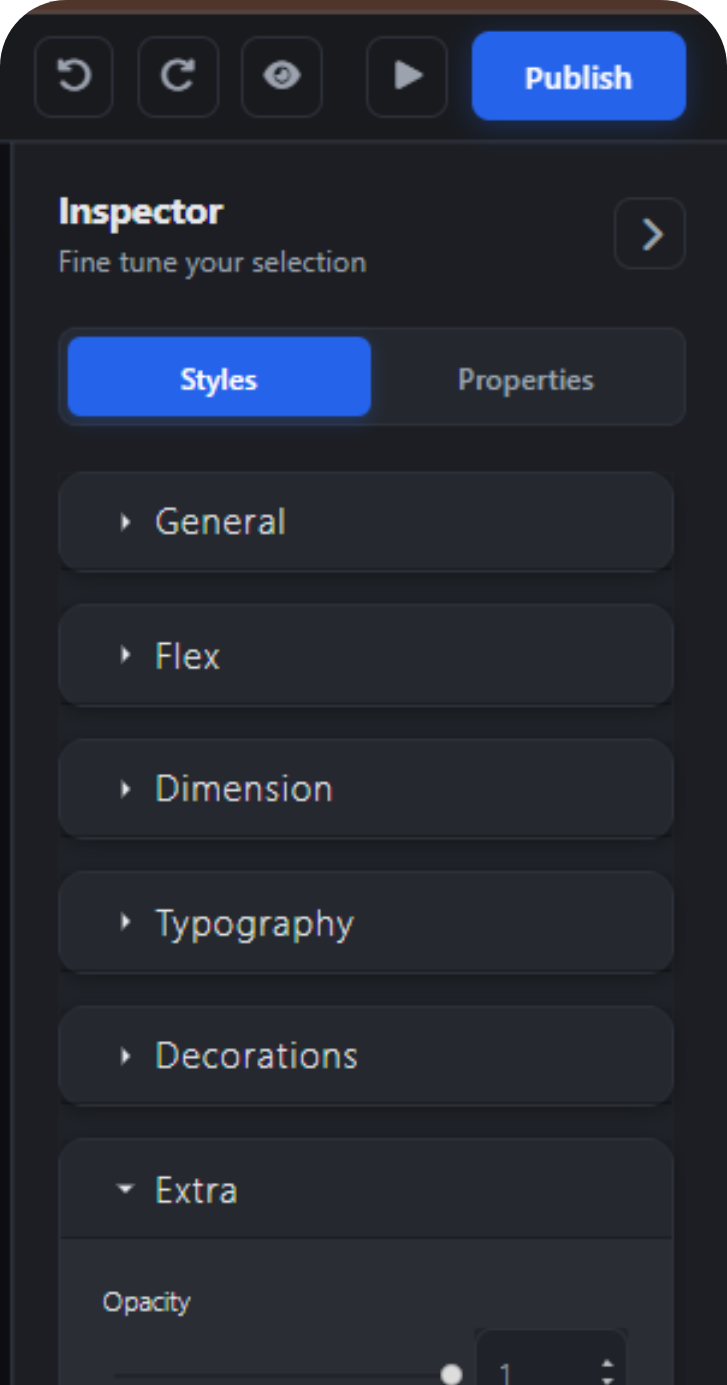Click inside the opacity value field
Image resolution: width=727 pixels, height=1385 pixels.
[540, 1368]
